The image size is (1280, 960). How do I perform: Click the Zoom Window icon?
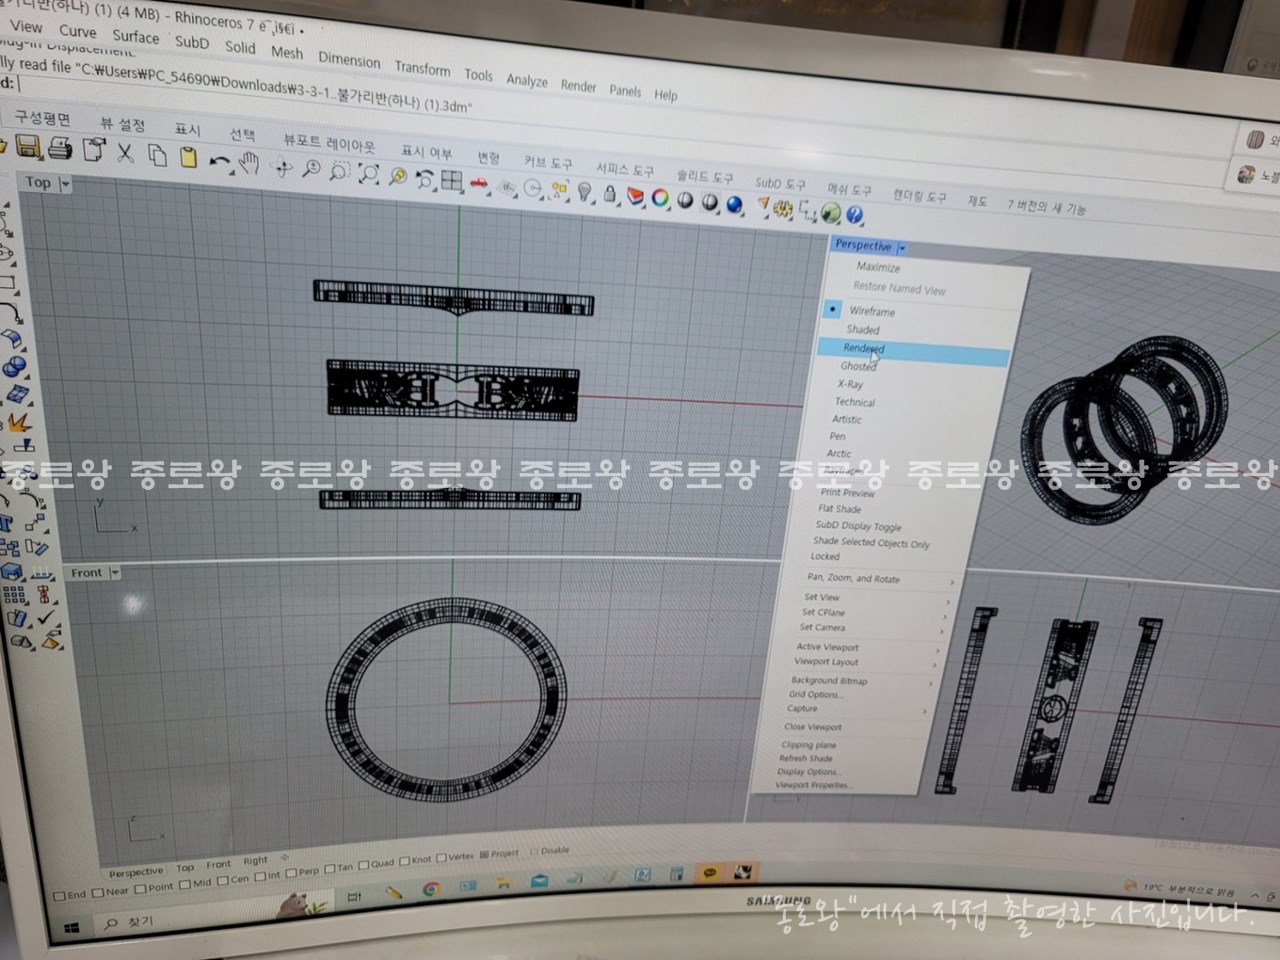click(x=340, y=171)
